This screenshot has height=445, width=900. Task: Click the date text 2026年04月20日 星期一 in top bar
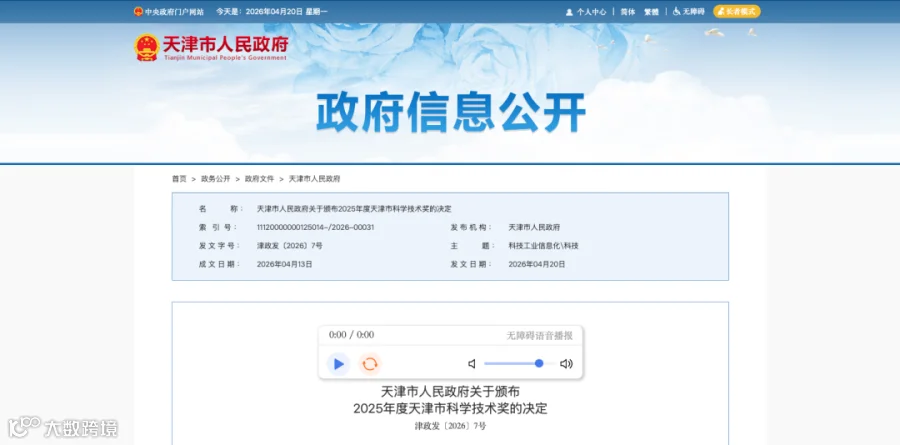pyautogui.click(x=286, y=11)
